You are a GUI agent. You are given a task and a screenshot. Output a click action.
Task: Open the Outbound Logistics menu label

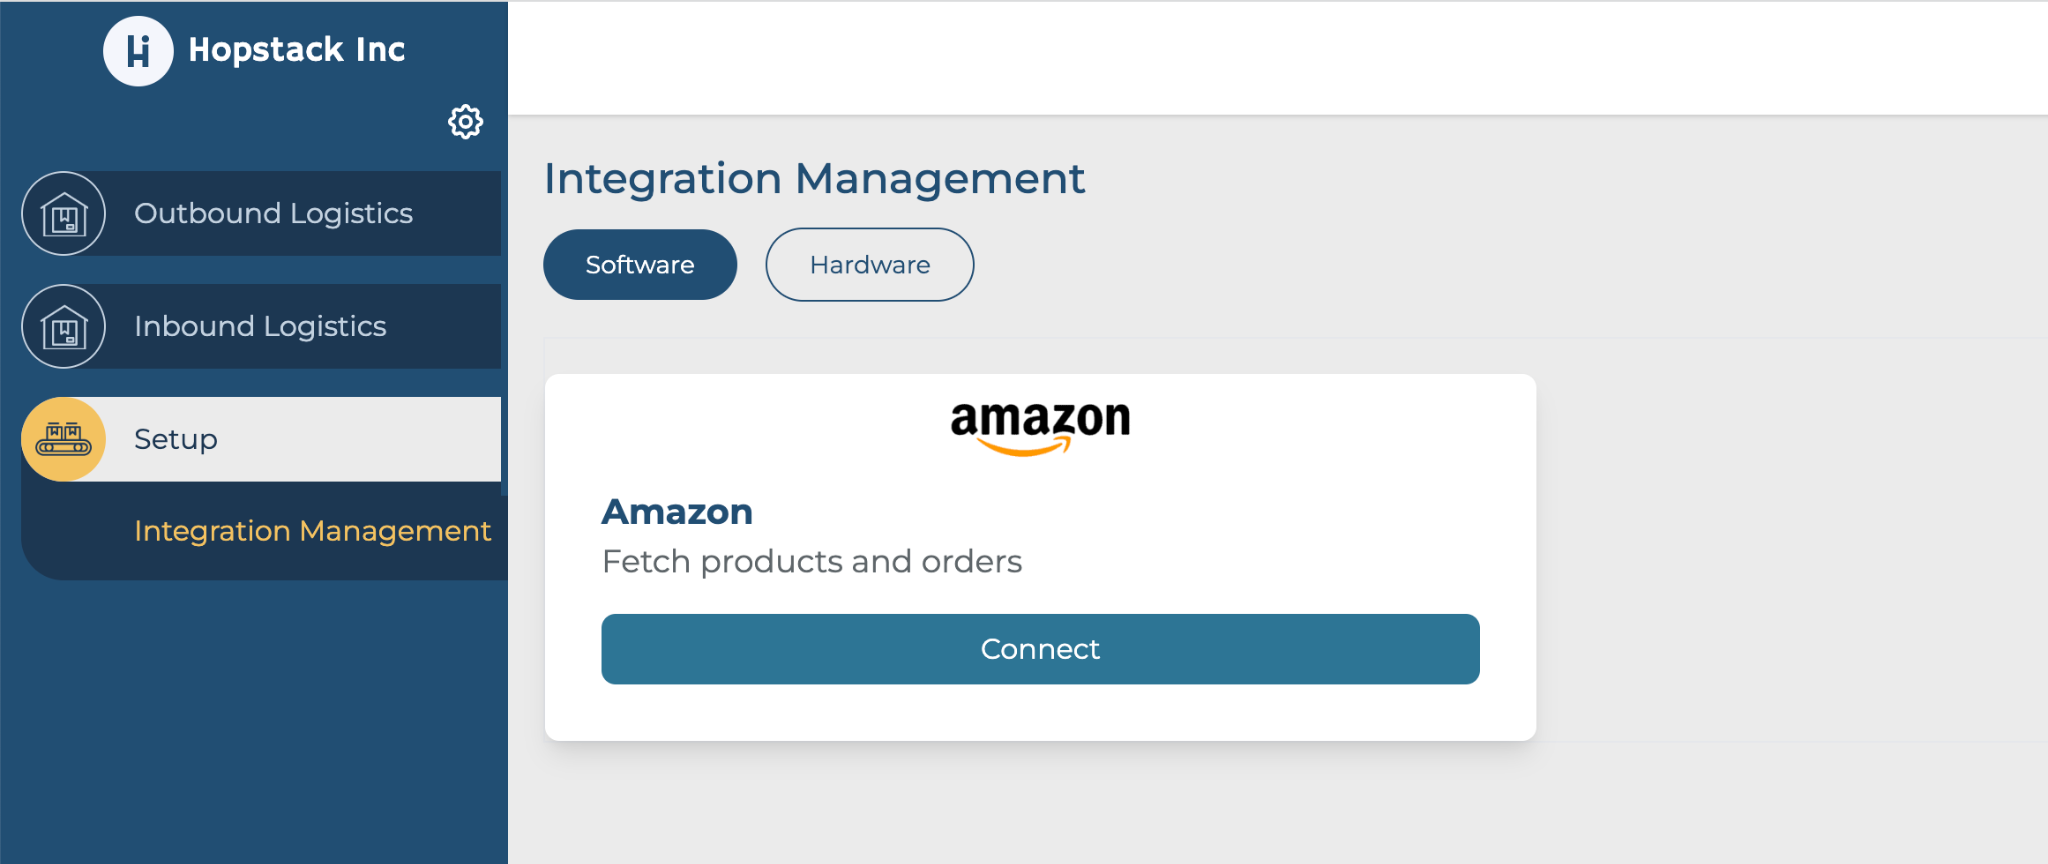[x=273, y=213]
